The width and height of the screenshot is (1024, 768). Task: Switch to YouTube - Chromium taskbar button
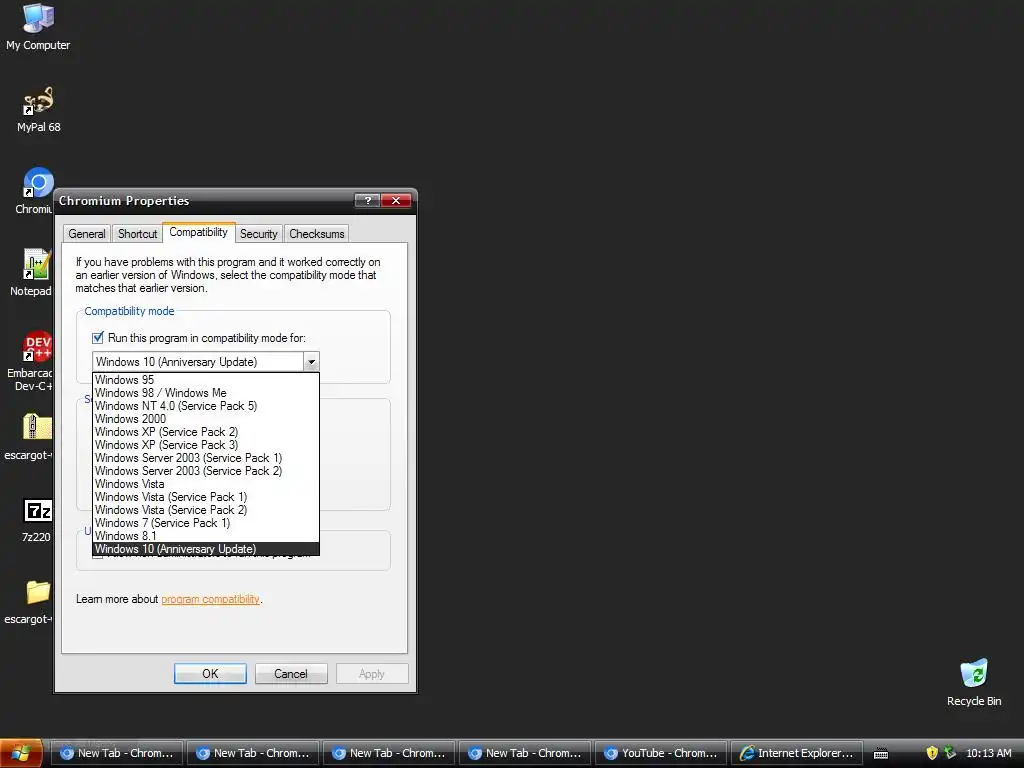click(x=661, y=753)
